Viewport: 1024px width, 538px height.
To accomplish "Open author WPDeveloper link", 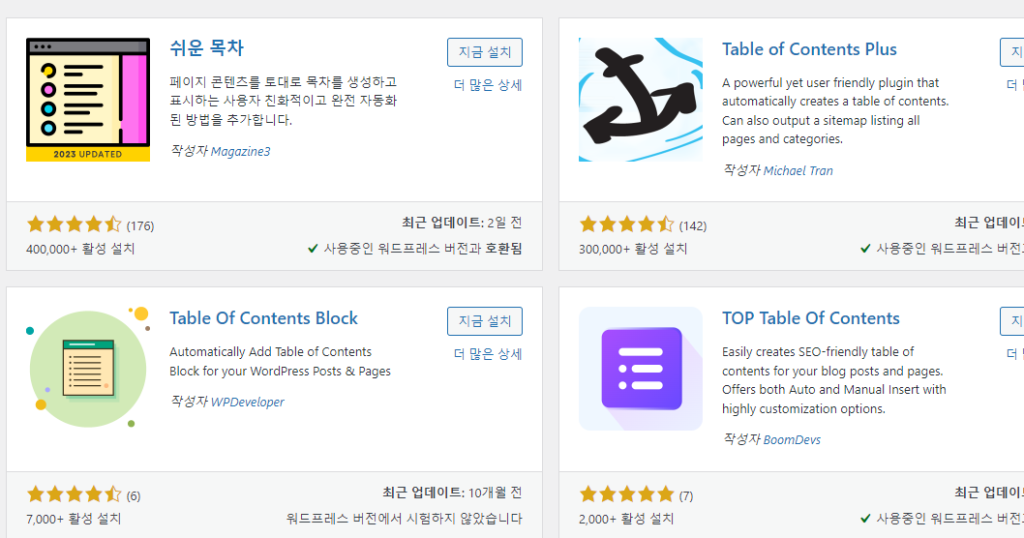I will pos(248,402).
